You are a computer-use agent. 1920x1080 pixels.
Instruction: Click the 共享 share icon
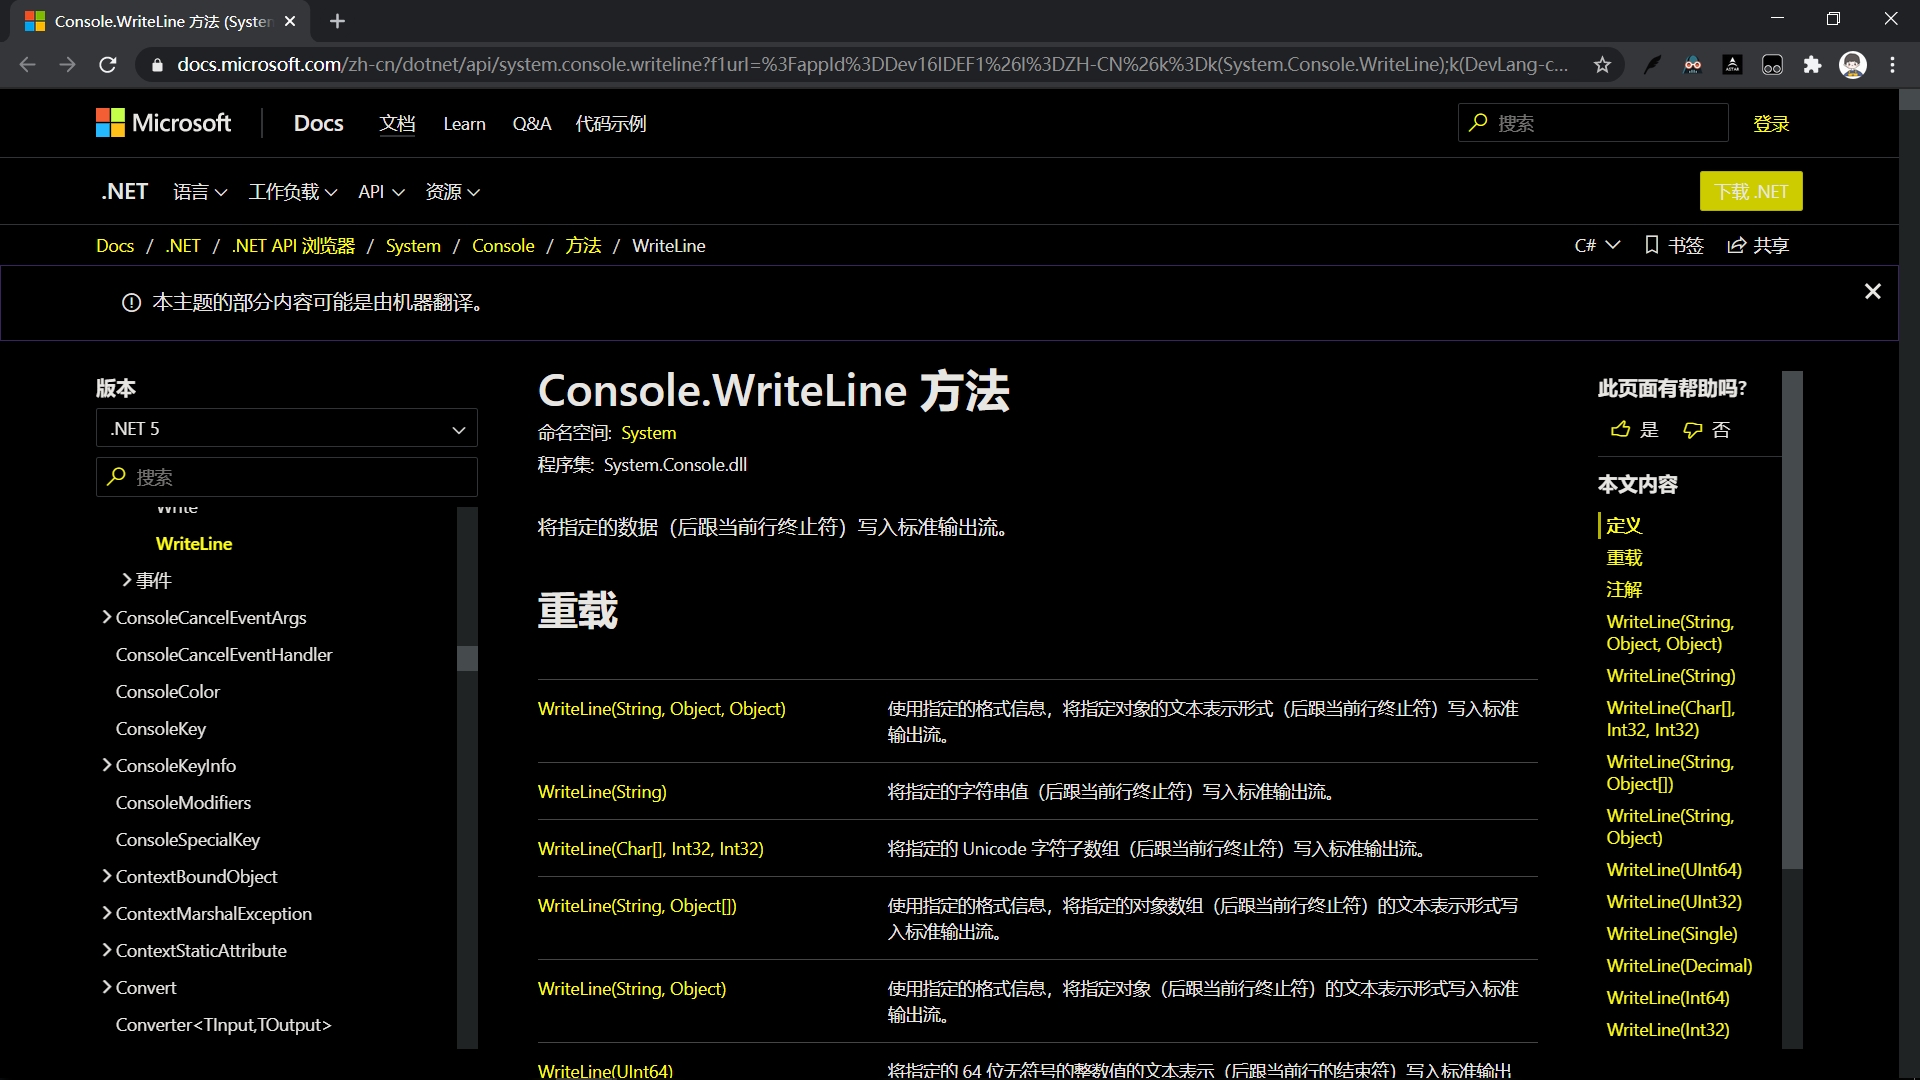(x=1737, y=245)
